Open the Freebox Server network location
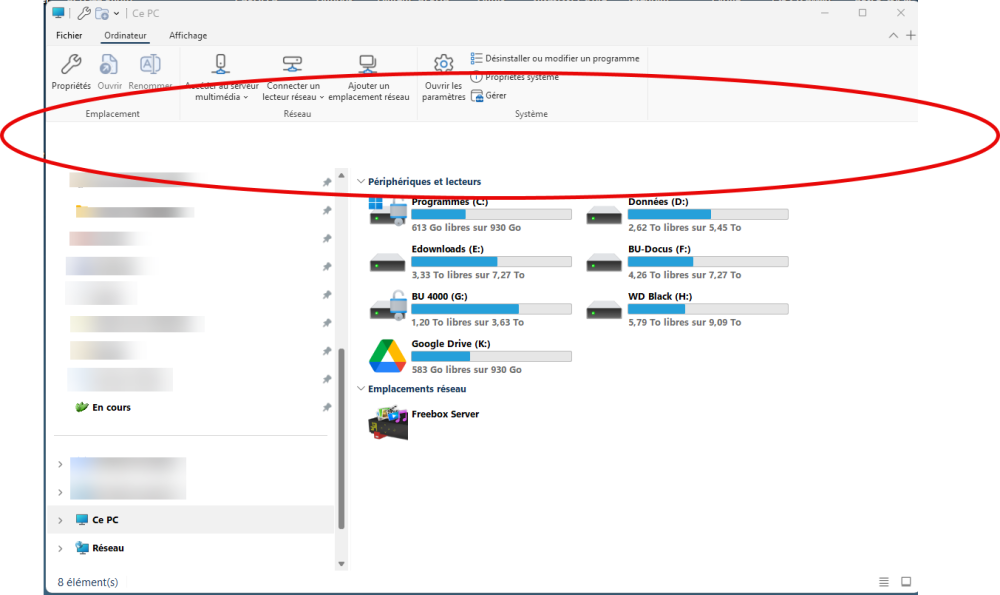Viewport: 1000px width, 595px height. click(387, 423)
